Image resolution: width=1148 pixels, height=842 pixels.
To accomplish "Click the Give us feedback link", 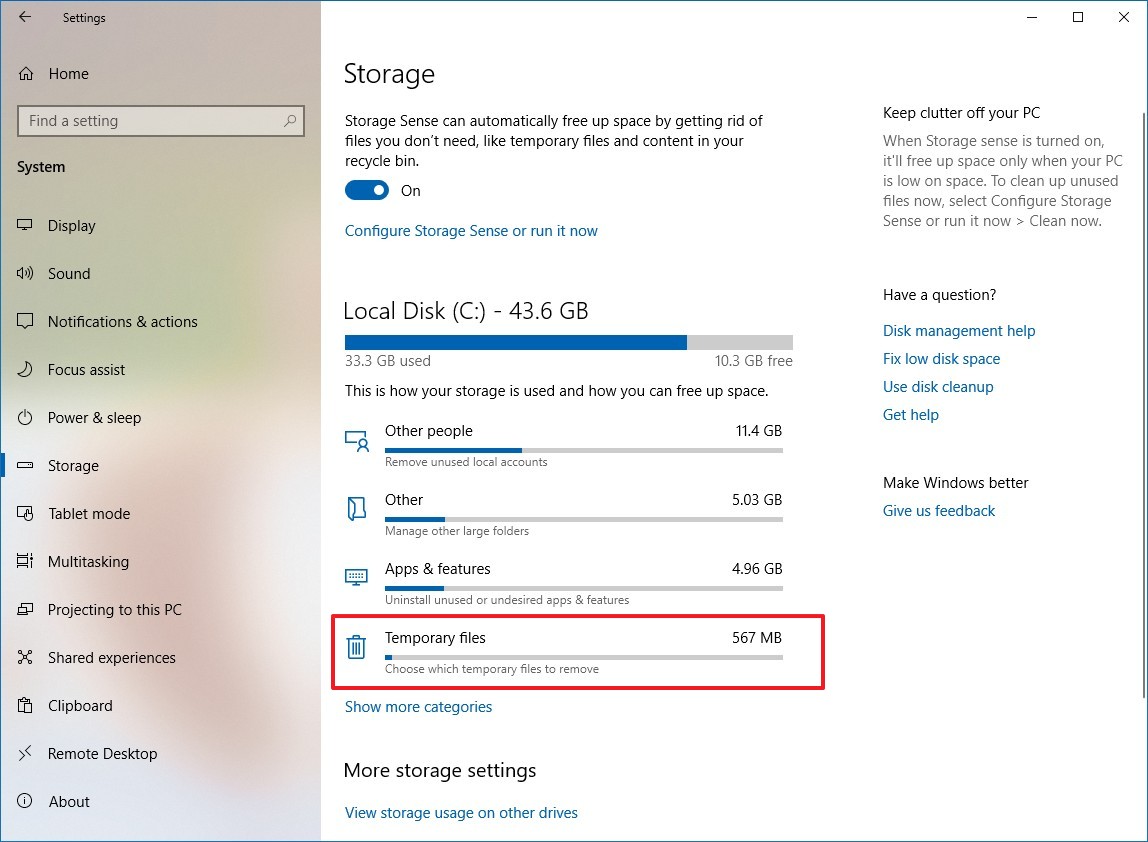I will [x=938, y=511].
